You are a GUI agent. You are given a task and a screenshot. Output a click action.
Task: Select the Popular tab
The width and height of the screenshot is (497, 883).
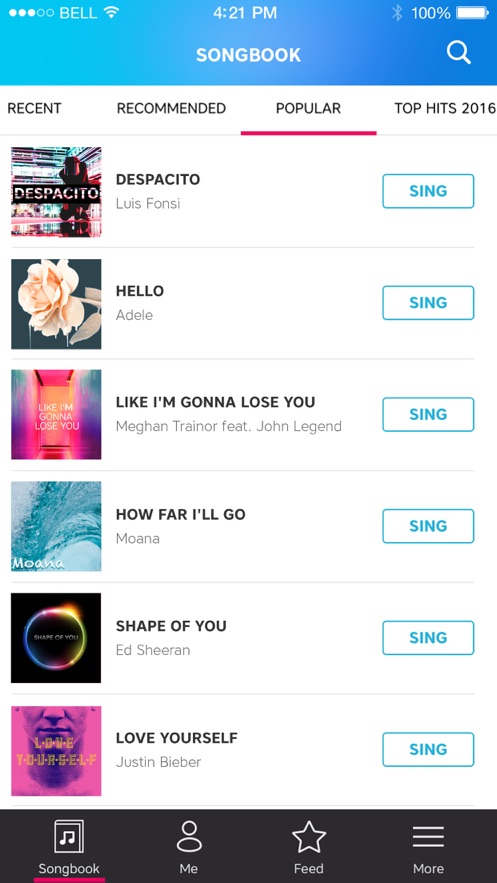coord(308,108)
